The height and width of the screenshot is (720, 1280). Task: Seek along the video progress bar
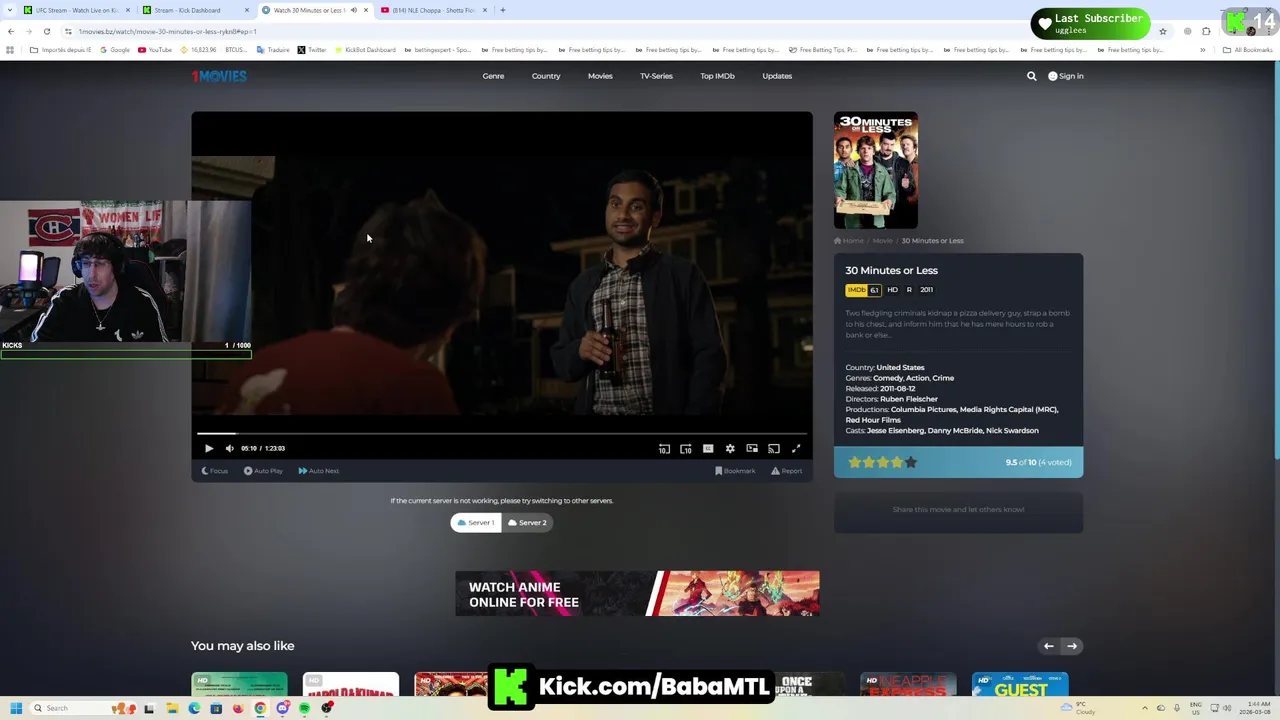[x=502, y=433]
